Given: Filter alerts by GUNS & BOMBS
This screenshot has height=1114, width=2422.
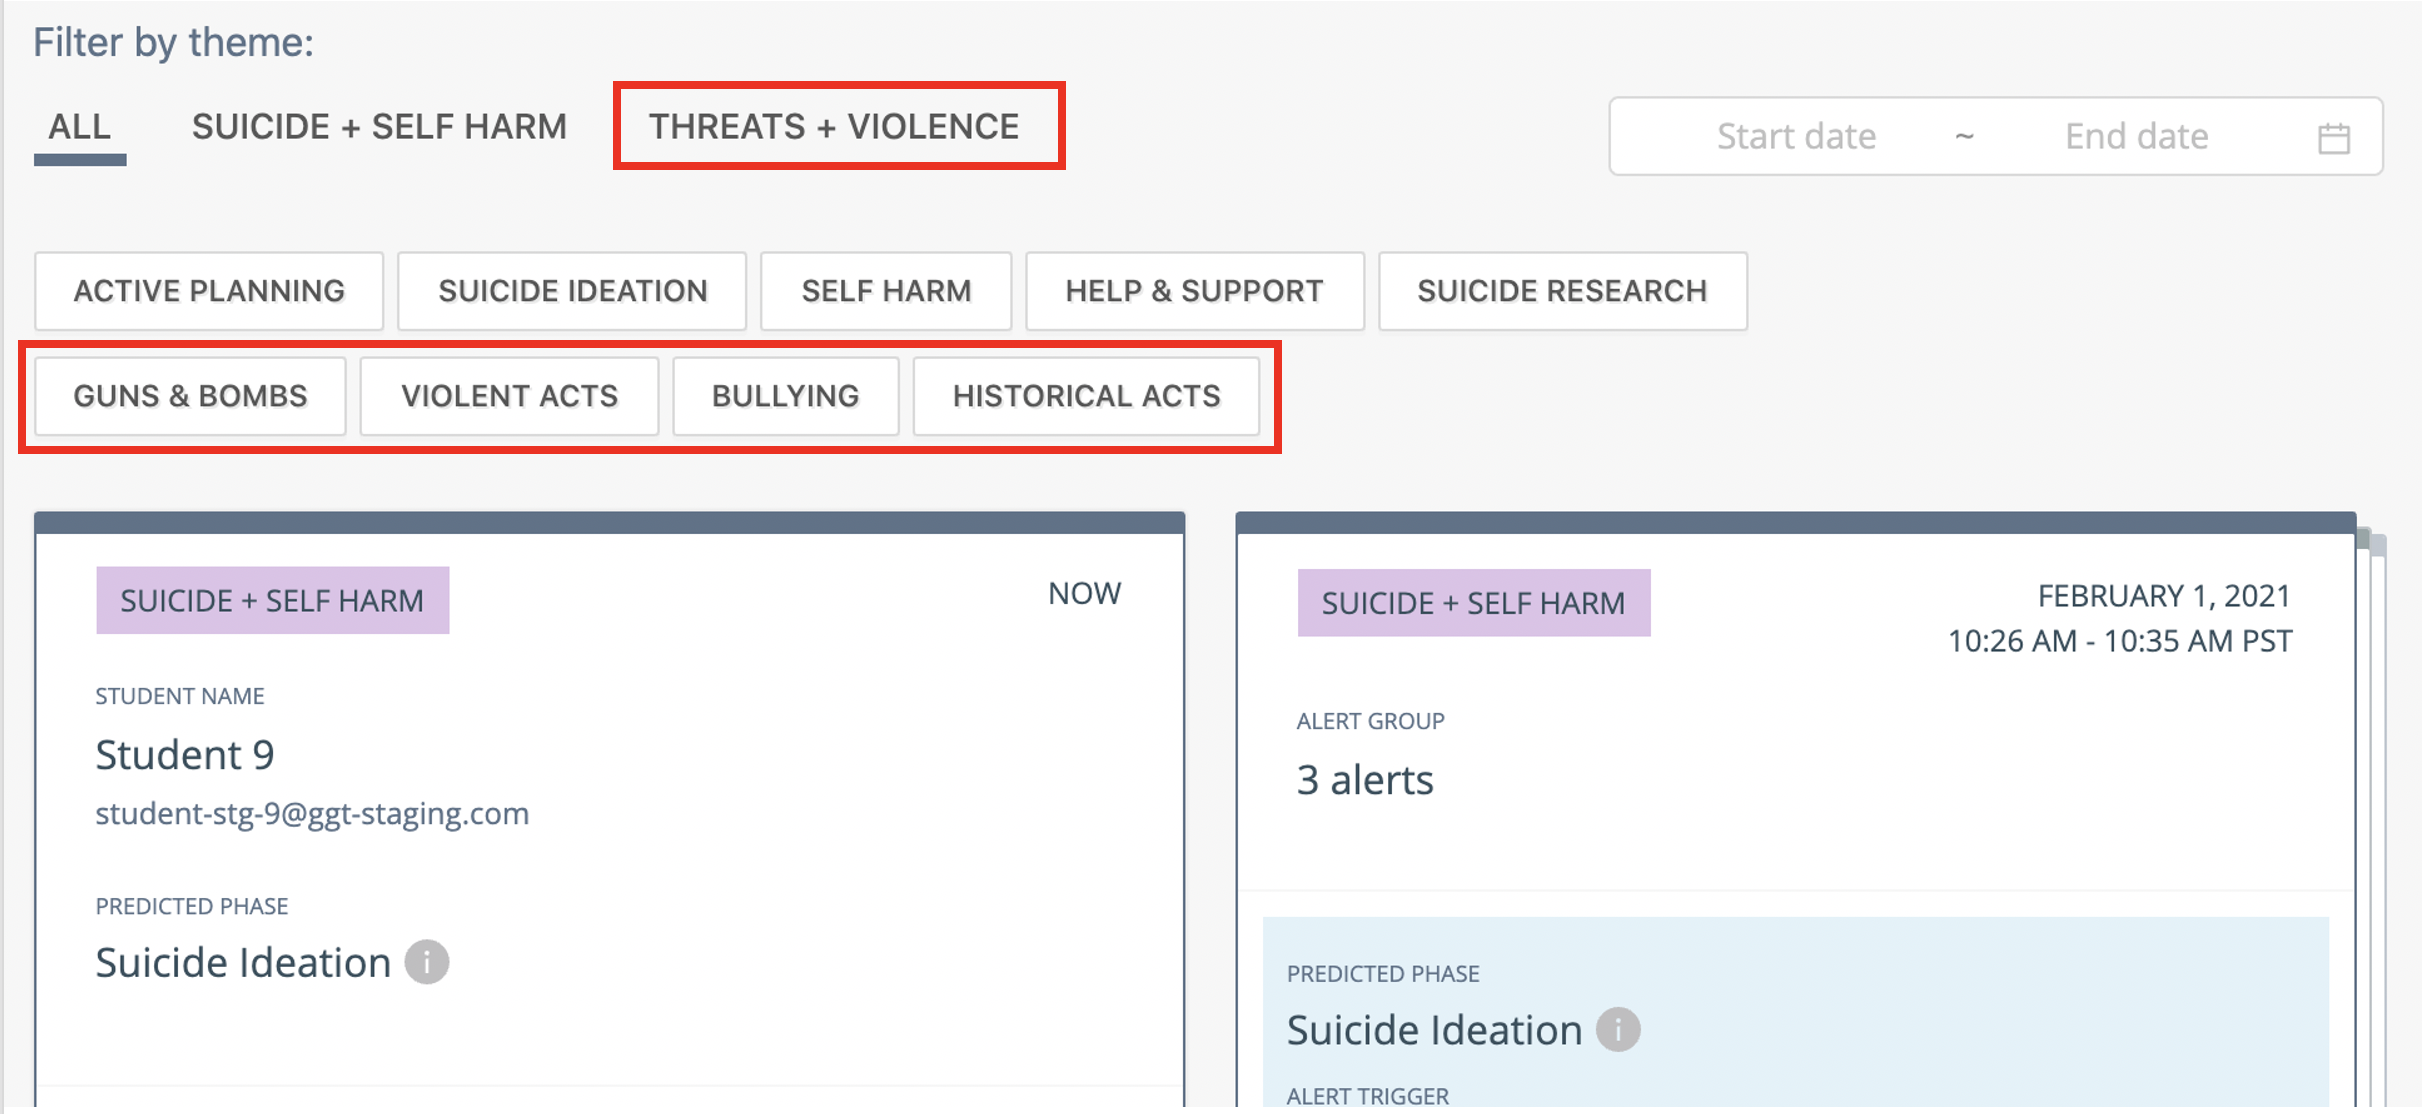Looking at the screenshot, I should (x=190, y=396).
